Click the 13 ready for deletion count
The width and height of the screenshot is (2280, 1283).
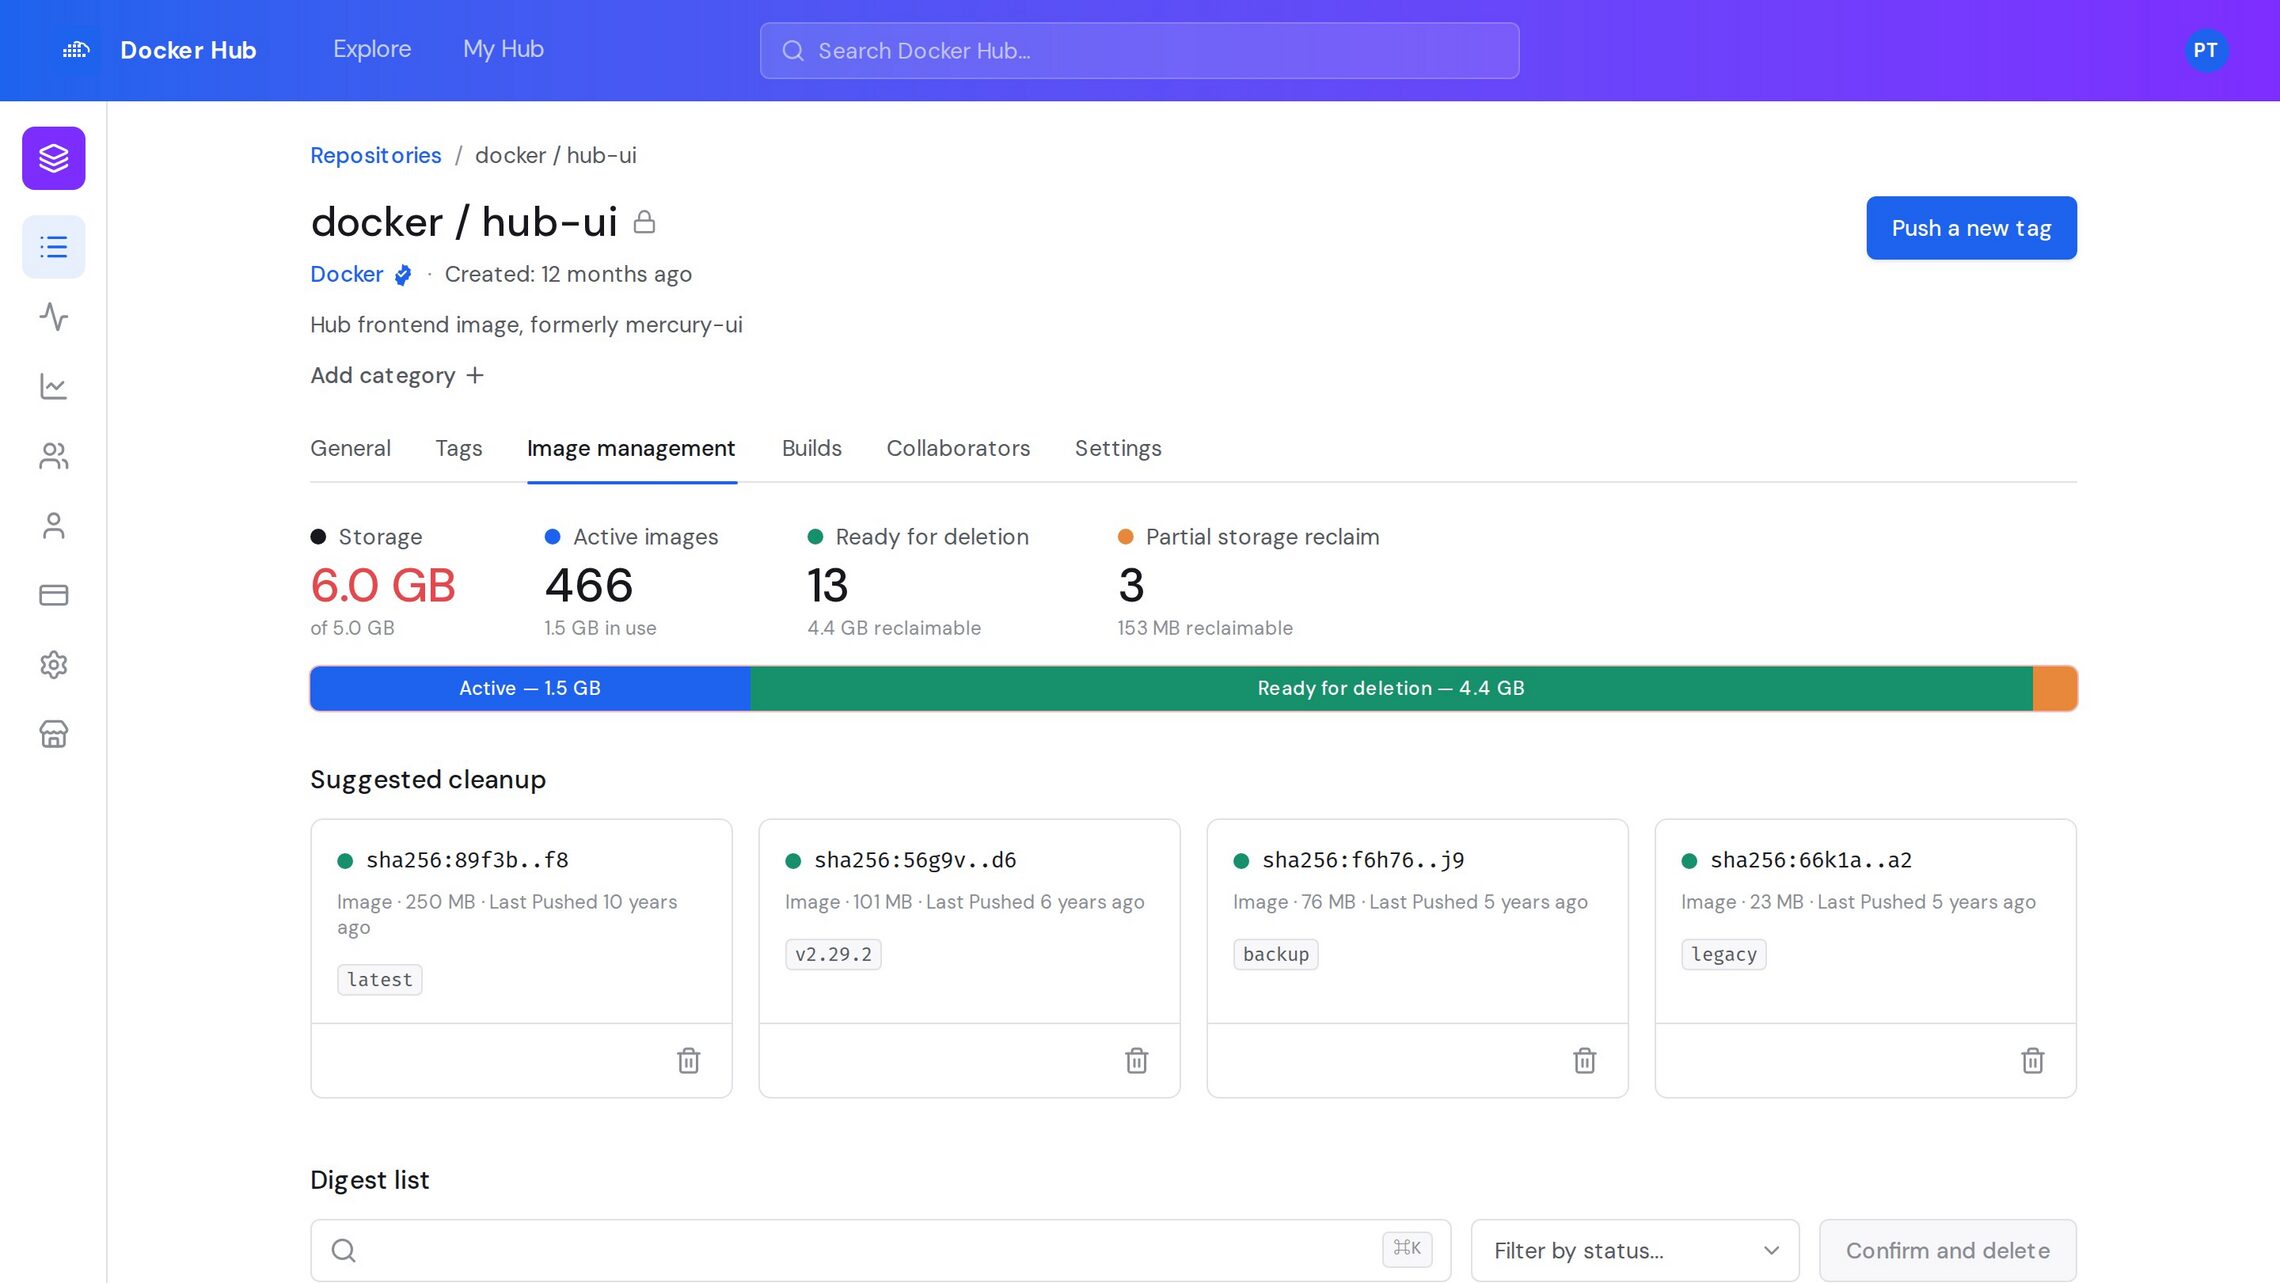828,585
